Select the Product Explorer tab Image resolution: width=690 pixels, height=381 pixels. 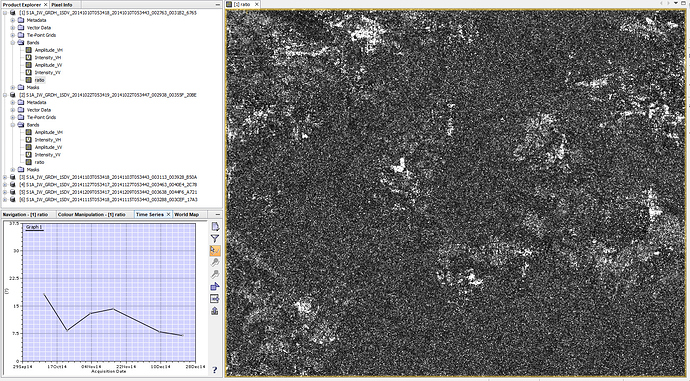22,4
